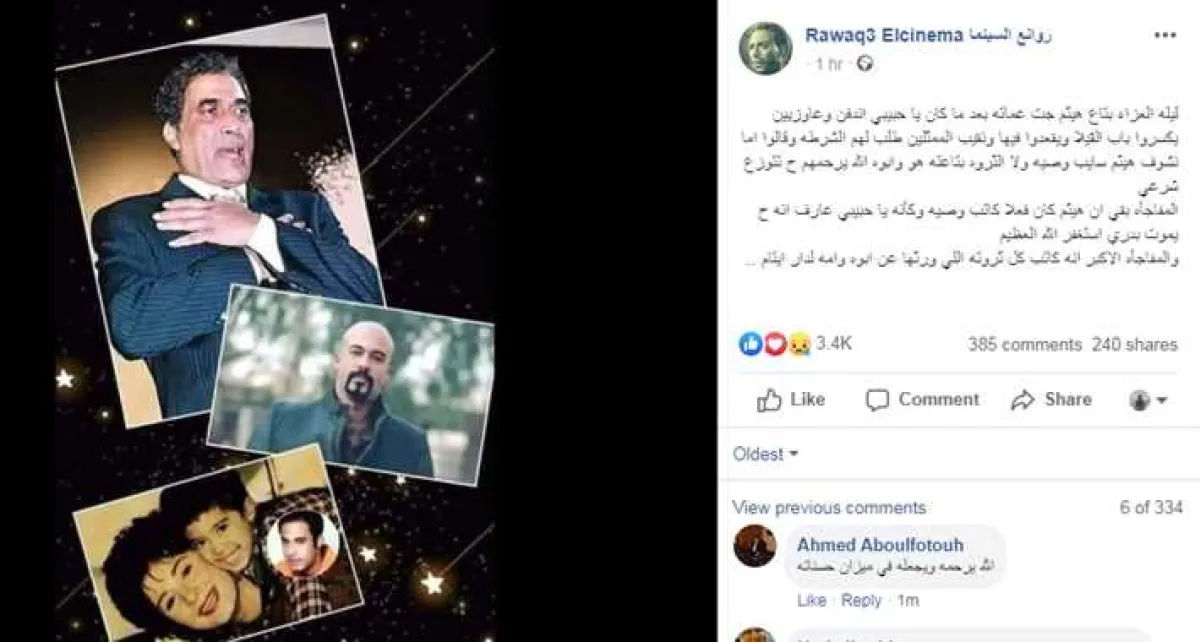The width and height of the screenshot is (1200, 642).
Task: Click View previous comments
Action: [x=829, y=508]
